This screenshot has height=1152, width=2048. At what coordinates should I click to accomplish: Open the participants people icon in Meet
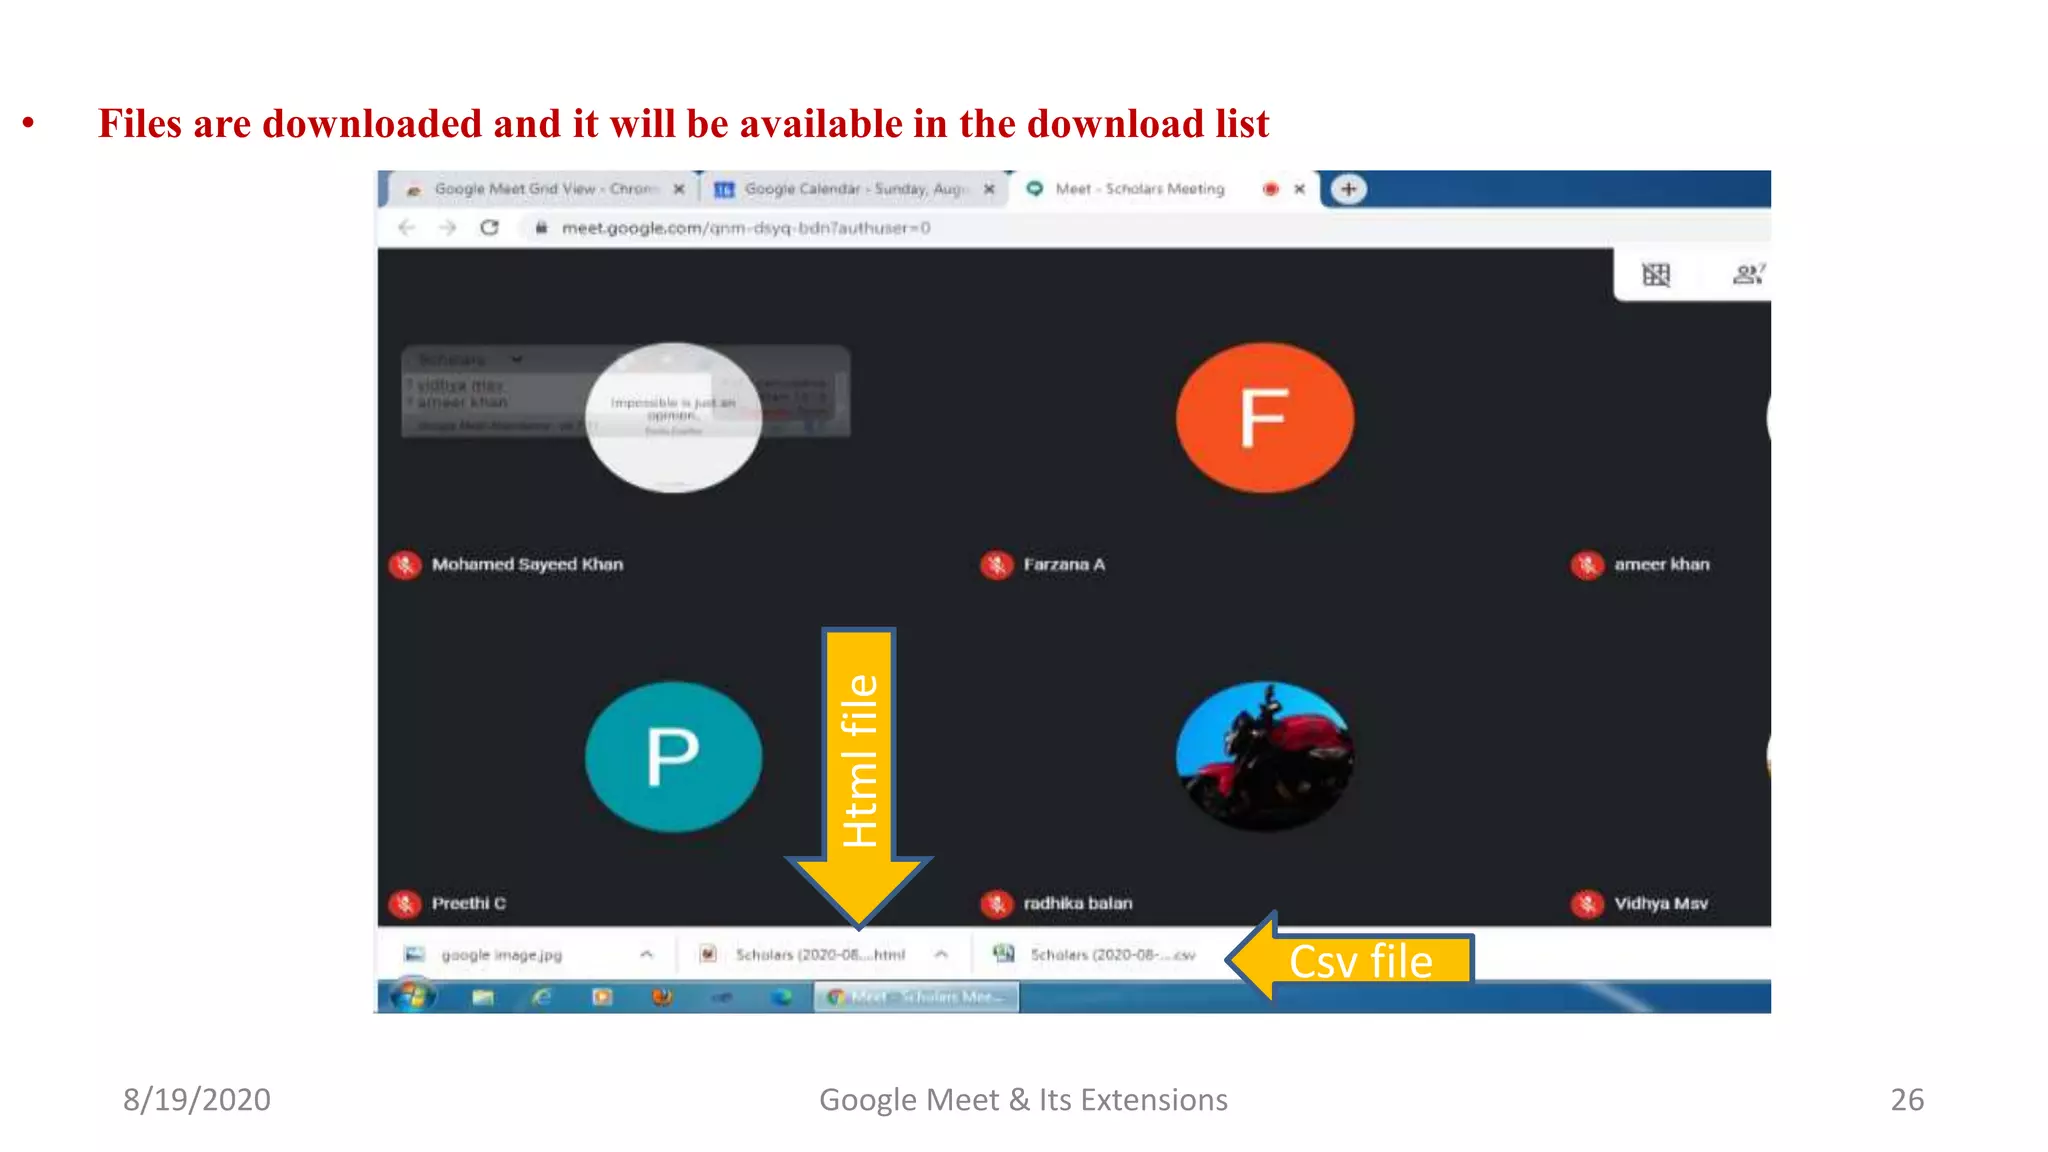point(1748,273)
